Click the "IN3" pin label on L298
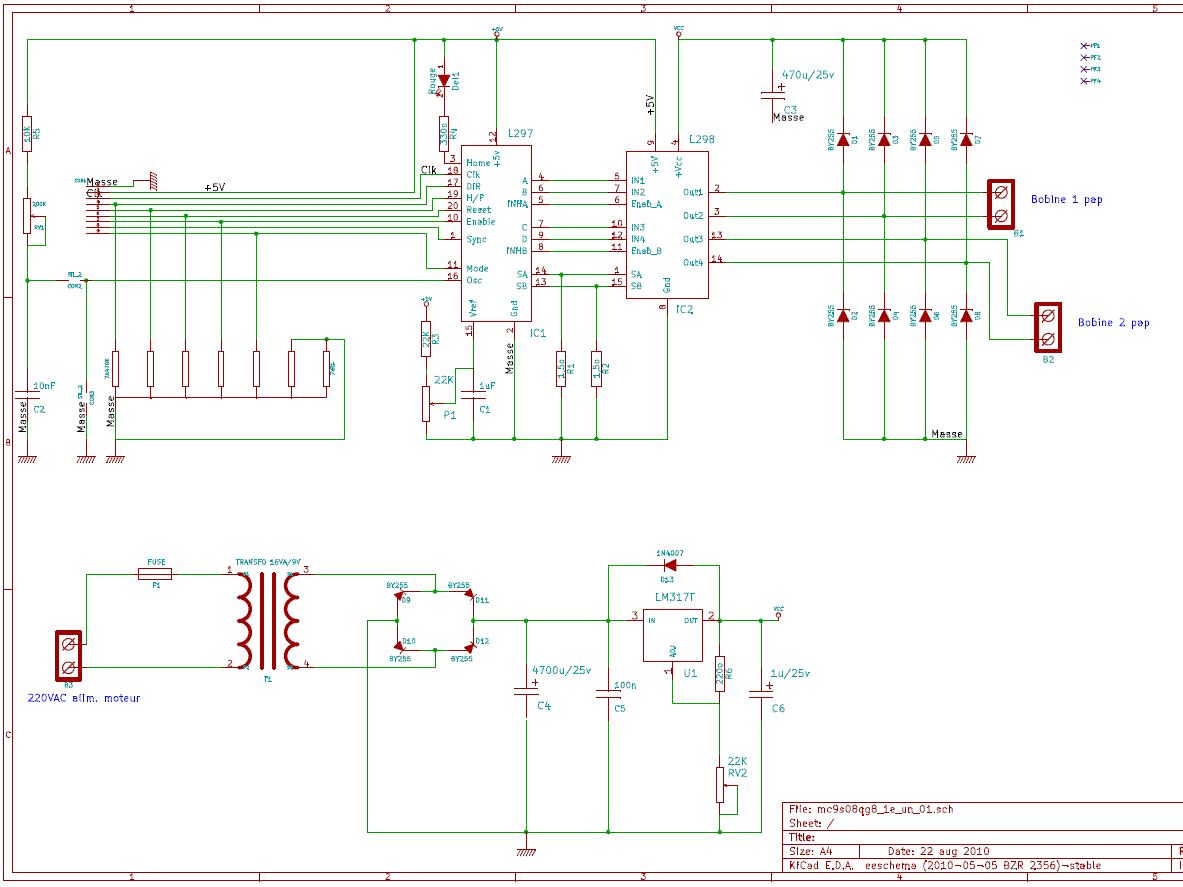Screen dimensions: 1183x887 [638, 227]
